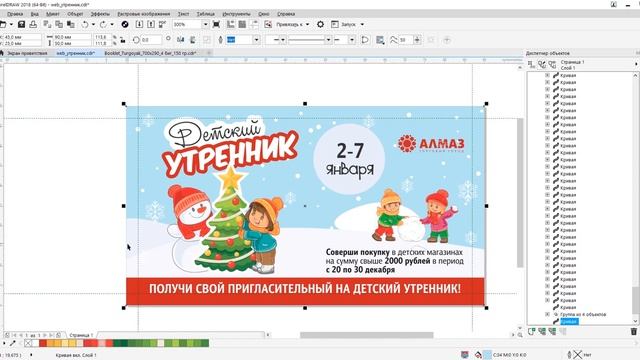Screen dimensions: 640x360
Task: Click the layer manager view icon
Action: click(552, 64)
